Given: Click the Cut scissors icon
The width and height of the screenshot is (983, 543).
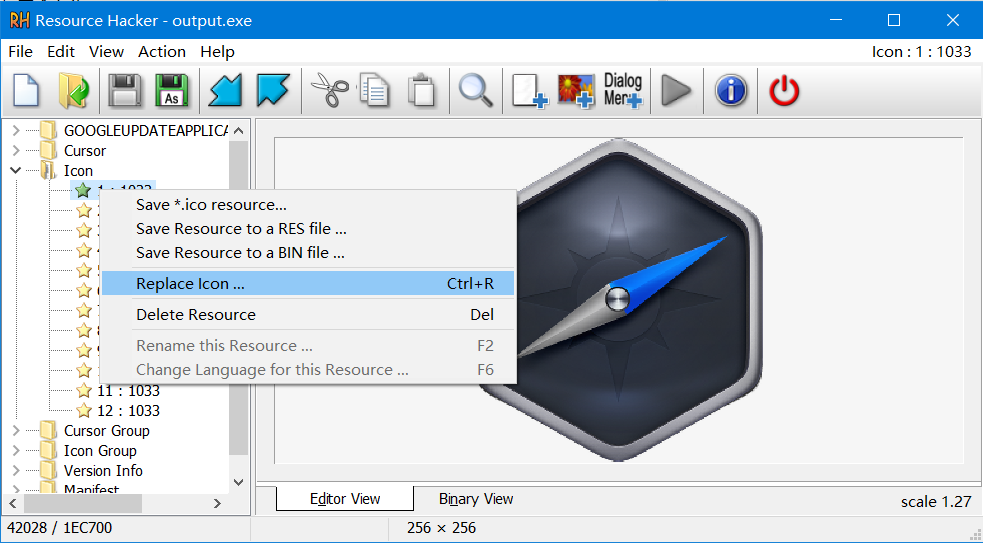Looking at the screenshot, I should (x=327, y=91).
